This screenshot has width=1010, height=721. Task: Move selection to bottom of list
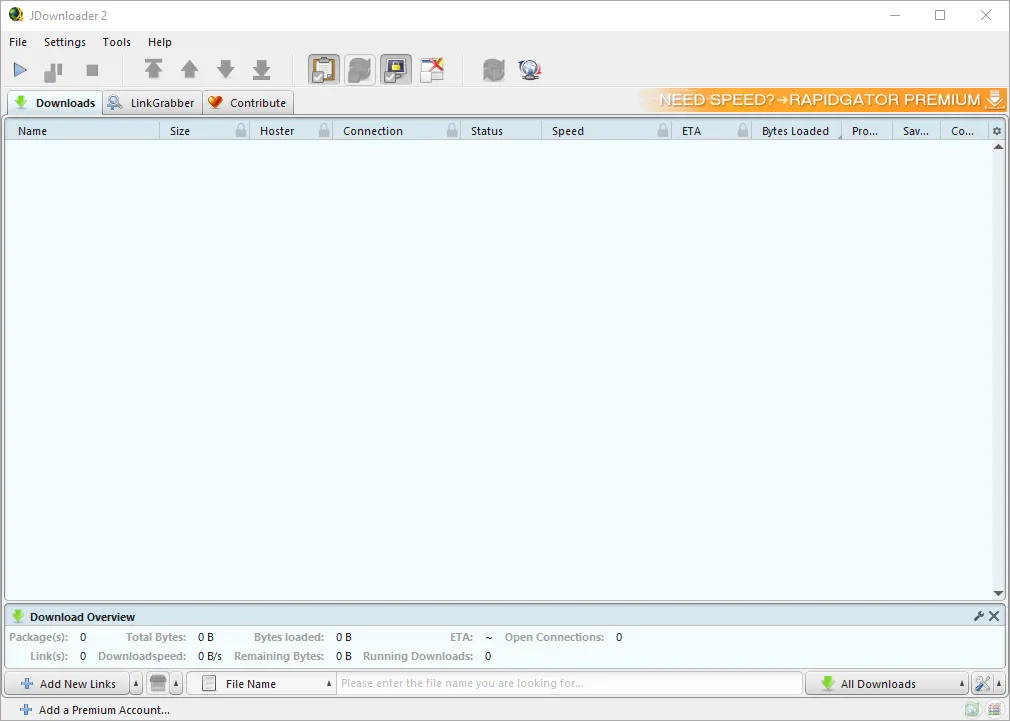[262, 69]
